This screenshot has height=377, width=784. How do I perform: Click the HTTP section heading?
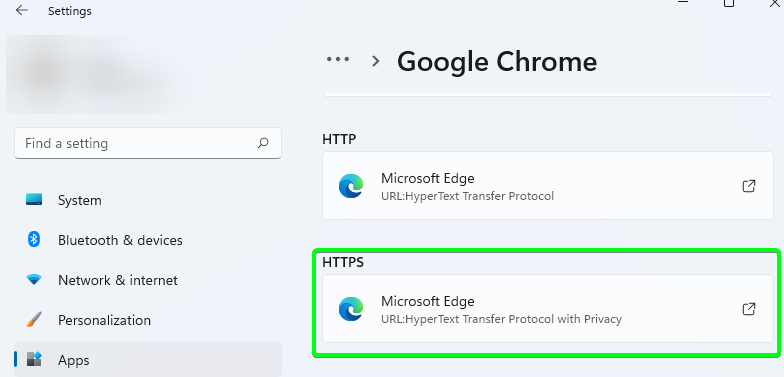click(339, 139)
